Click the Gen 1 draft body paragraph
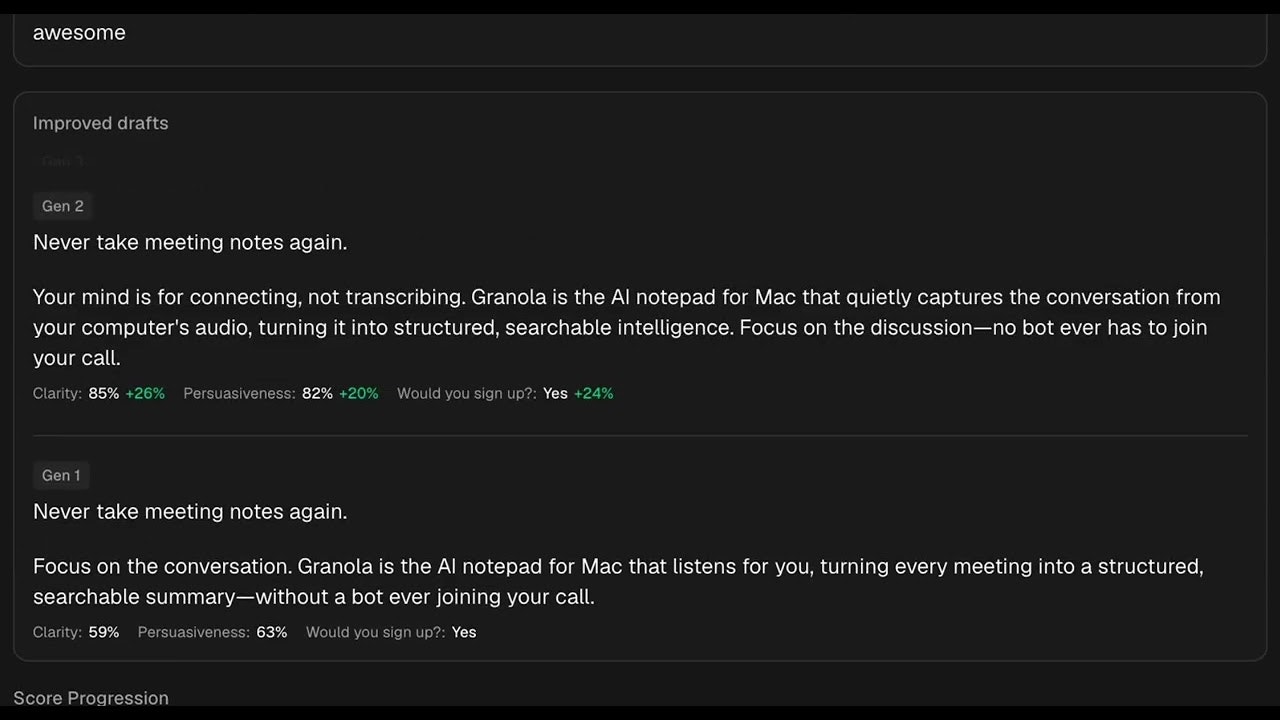This screenshot has width=1280, height=720. (x=618, y=581)
